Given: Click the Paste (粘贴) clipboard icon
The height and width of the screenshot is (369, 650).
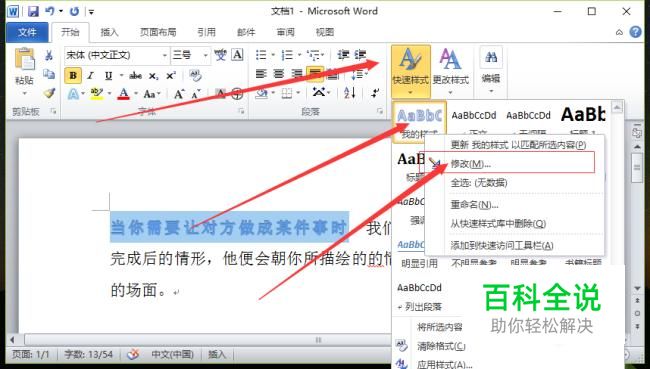Looking at the screenshot, I should coord(24,59).
